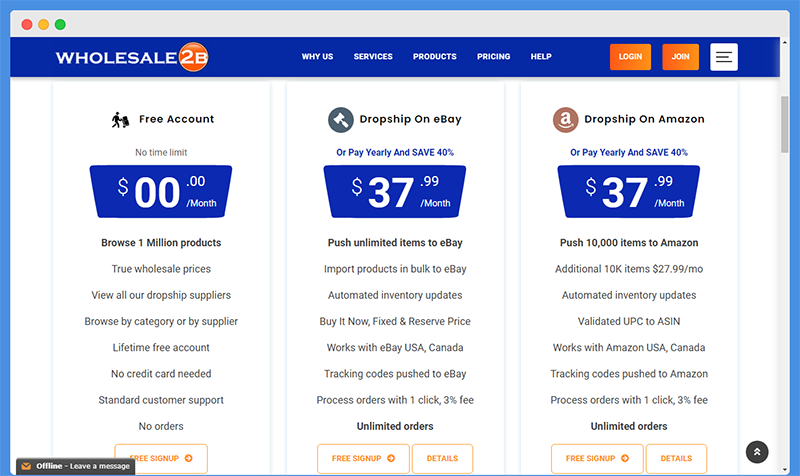Click 'Additional 10K items $27.99/mo' text

629,269
